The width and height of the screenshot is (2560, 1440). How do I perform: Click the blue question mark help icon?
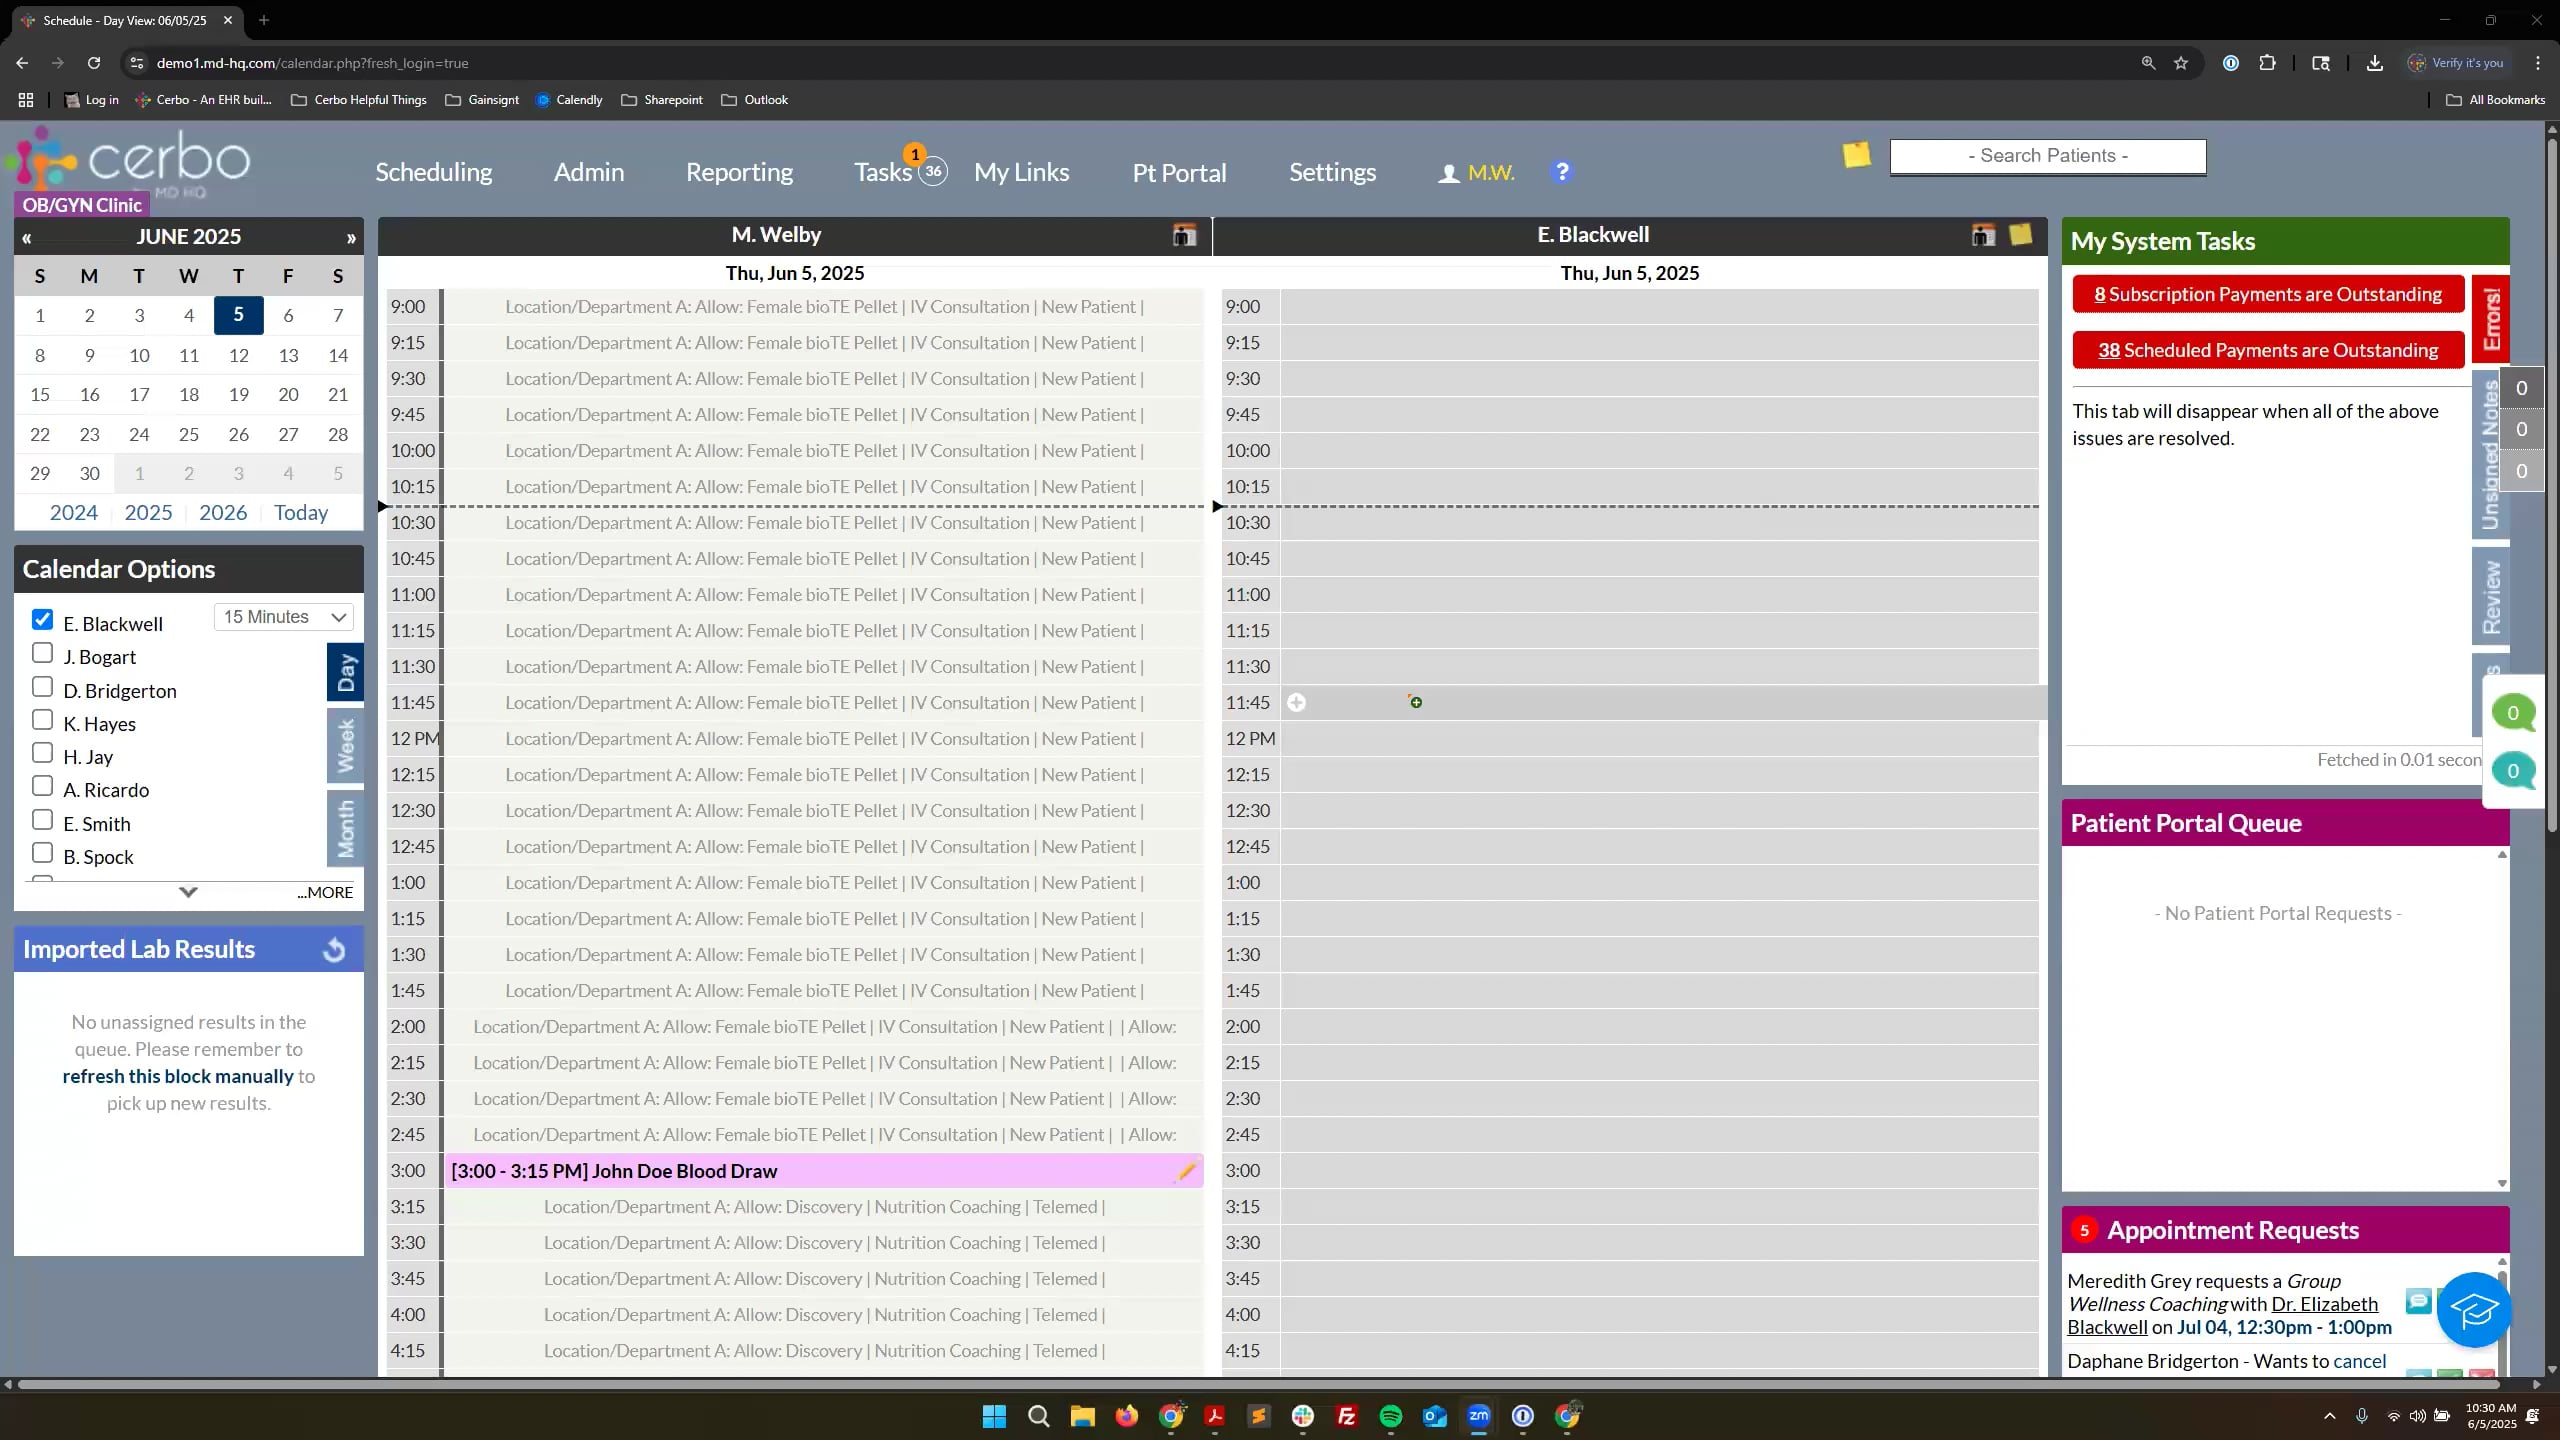click(1561, 172)
